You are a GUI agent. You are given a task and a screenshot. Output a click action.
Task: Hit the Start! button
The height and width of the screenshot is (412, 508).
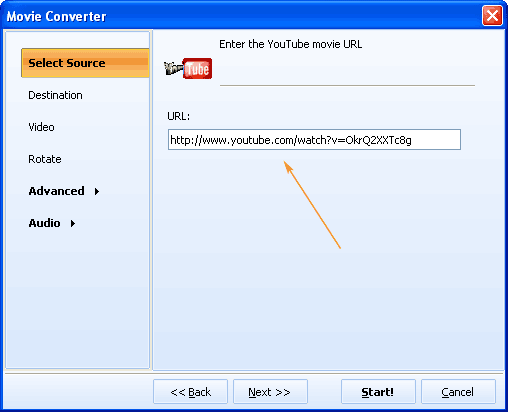(378, 392)
